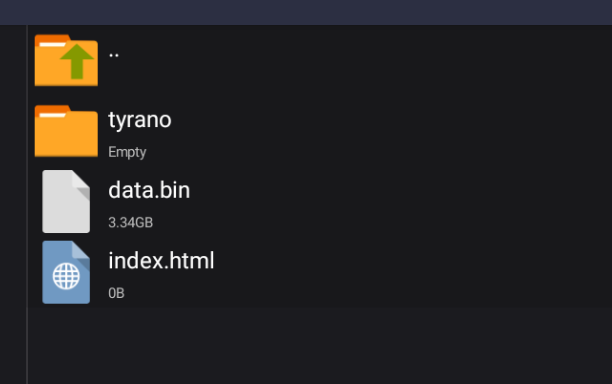The width and height of the screenshot is (612, 384).
Task: Open the tyrano folder icon
Action: click(x=66, y=131)
